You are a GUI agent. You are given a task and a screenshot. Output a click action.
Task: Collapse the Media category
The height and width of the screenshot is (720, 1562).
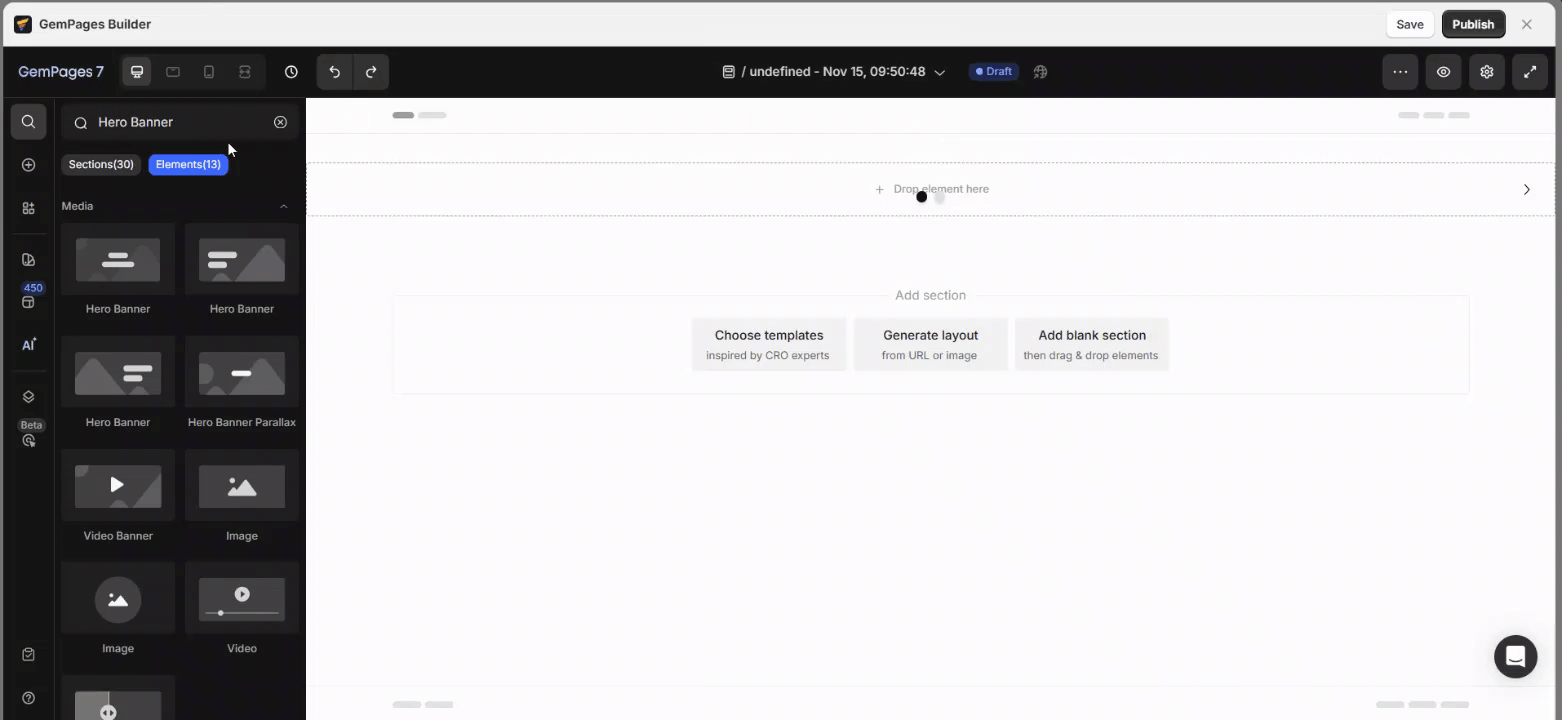point(283,206)
